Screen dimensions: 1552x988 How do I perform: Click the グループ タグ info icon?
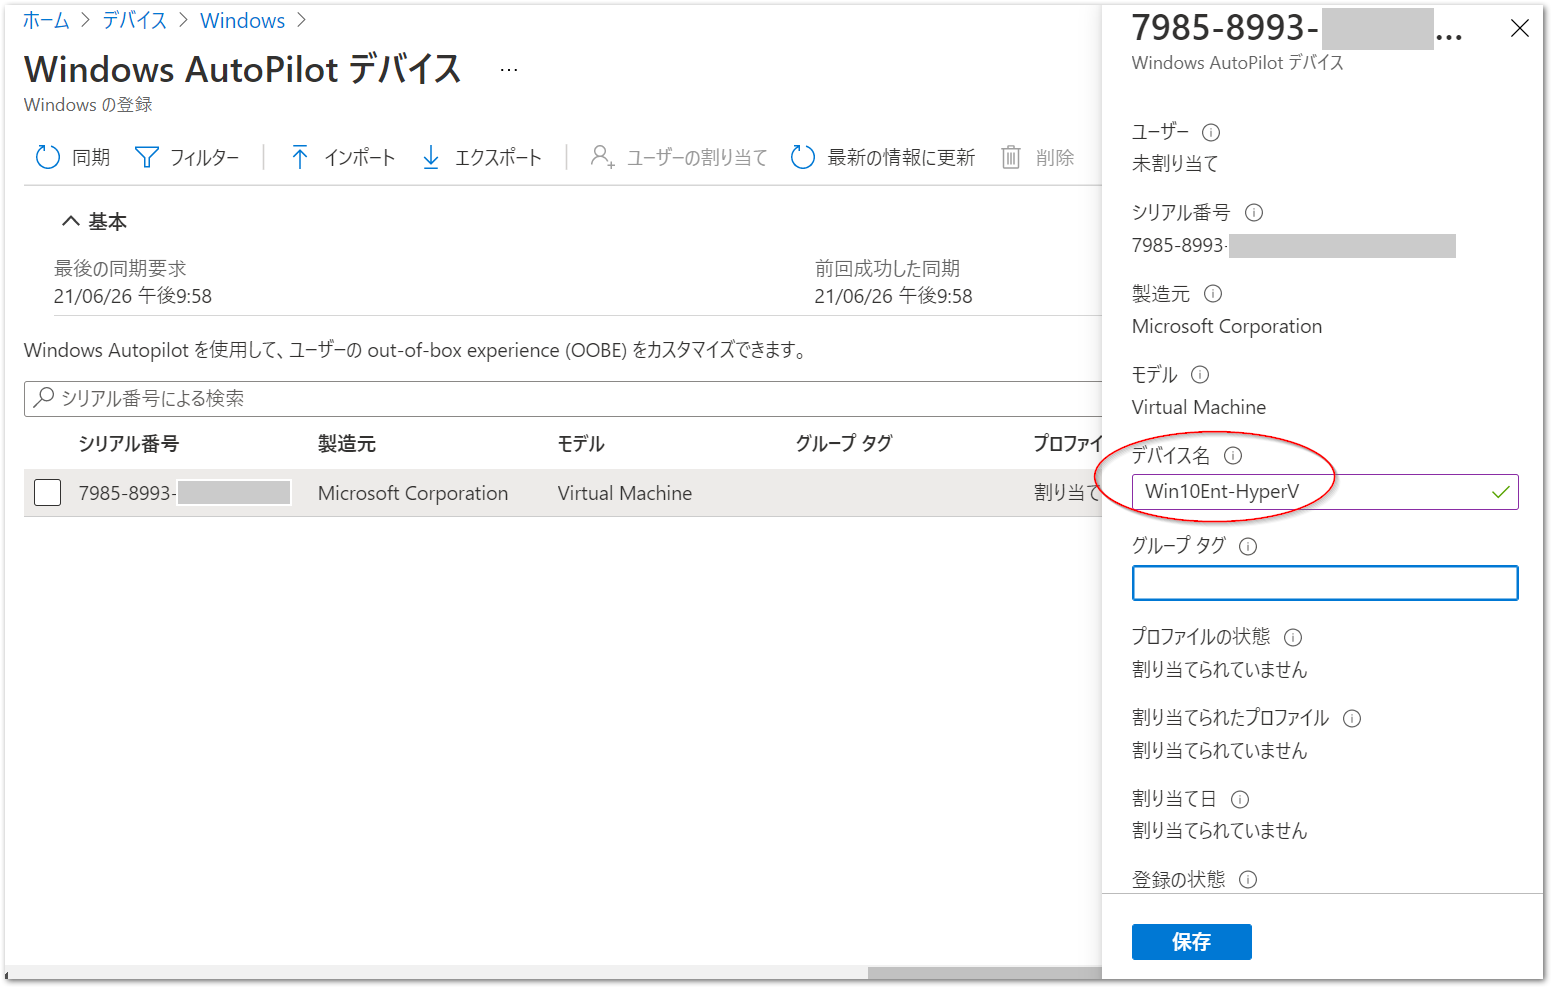pos(1248,546)
